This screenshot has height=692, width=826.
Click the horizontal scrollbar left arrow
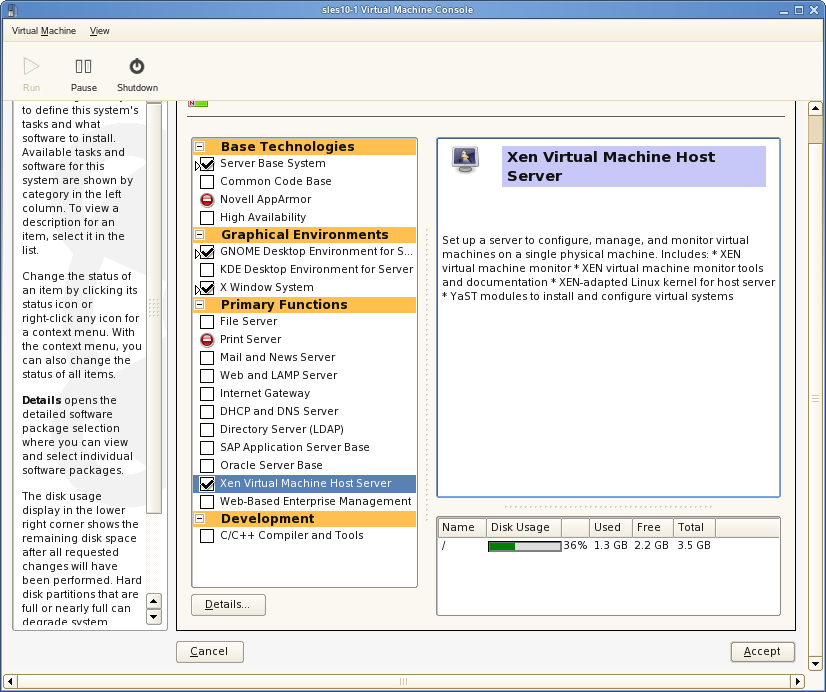(10, 681)
